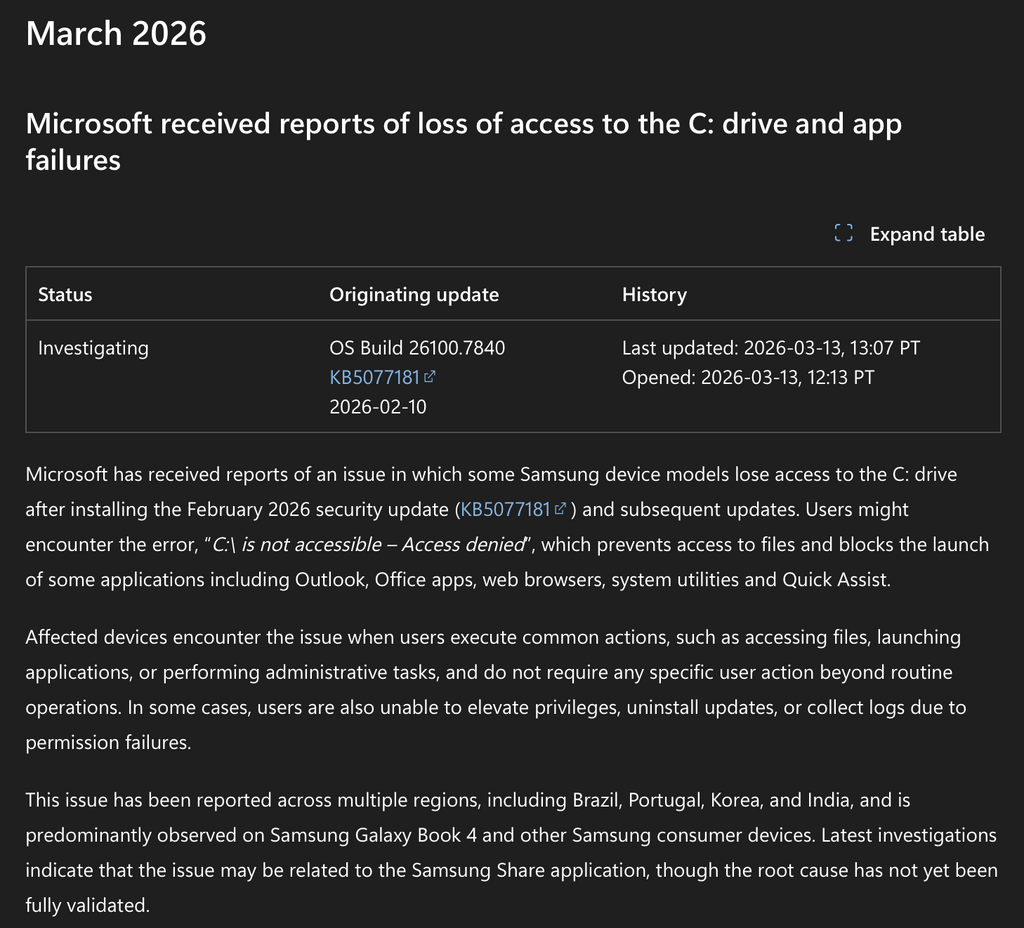Open the KB5077181 link in the table
Screen dimensions: 1024x928
[x=376, y=377]
